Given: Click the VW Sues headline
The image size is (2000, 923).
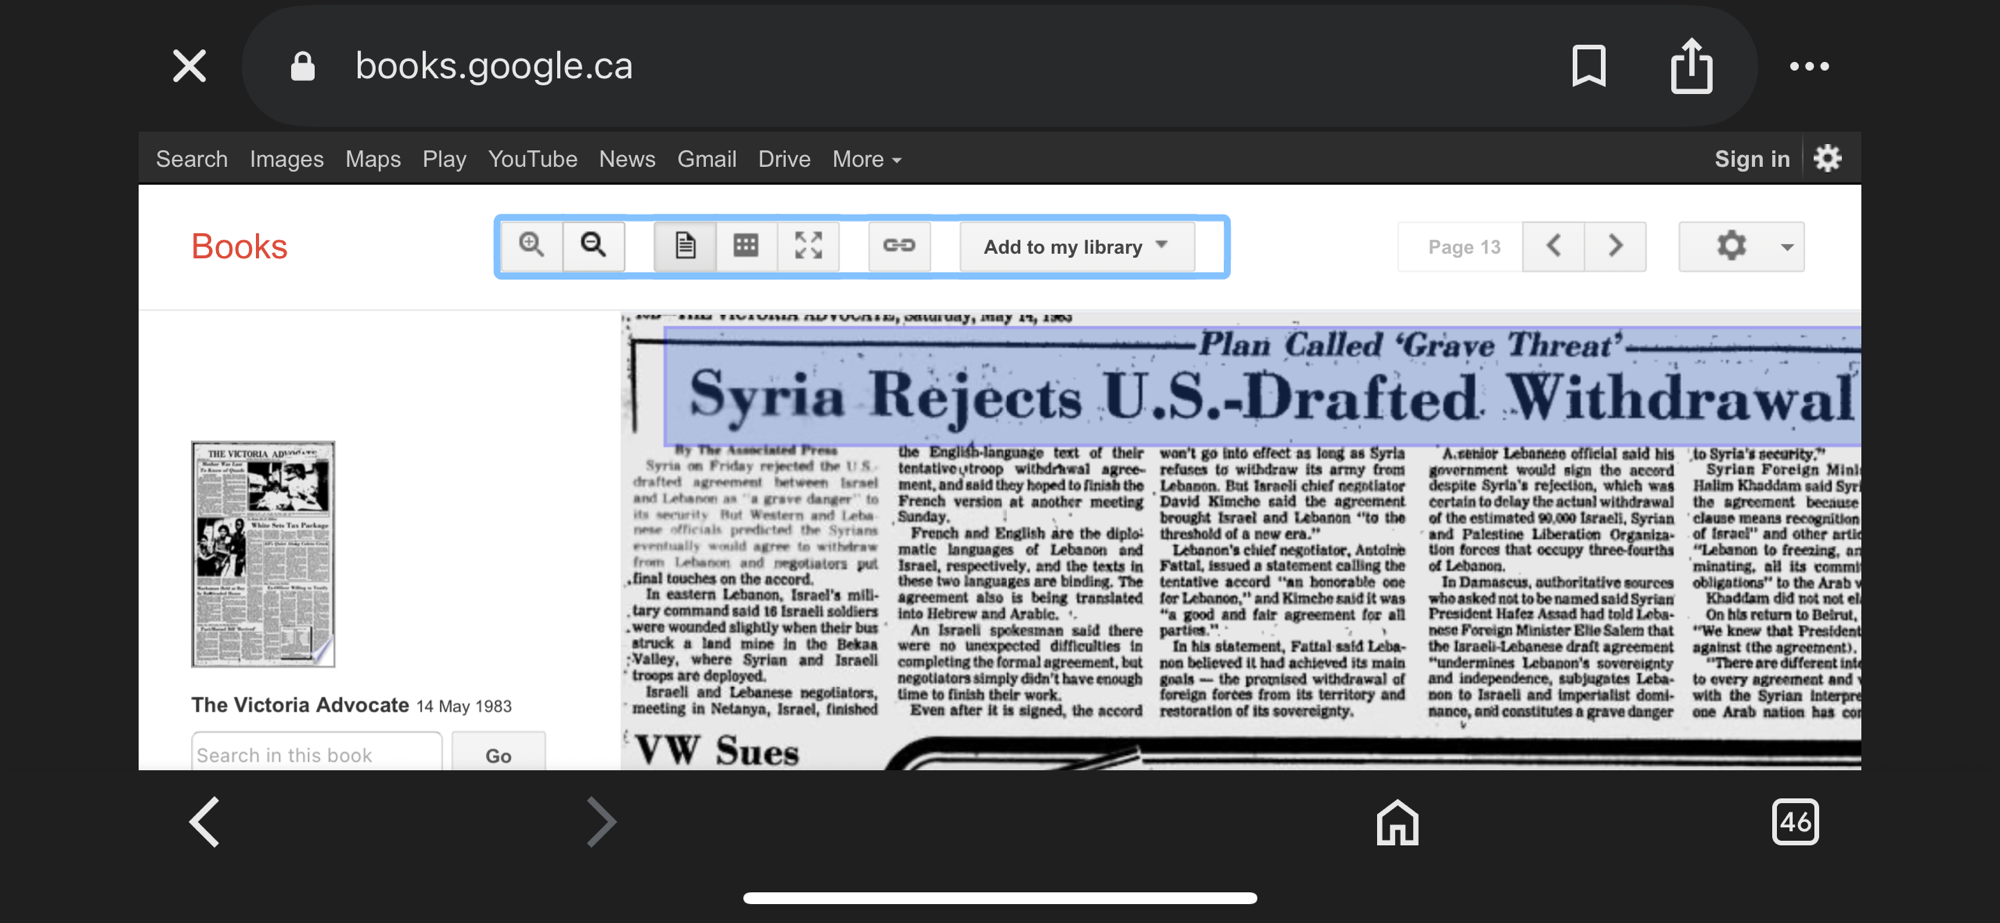Looking at the screenshot, I should (717, 751).
